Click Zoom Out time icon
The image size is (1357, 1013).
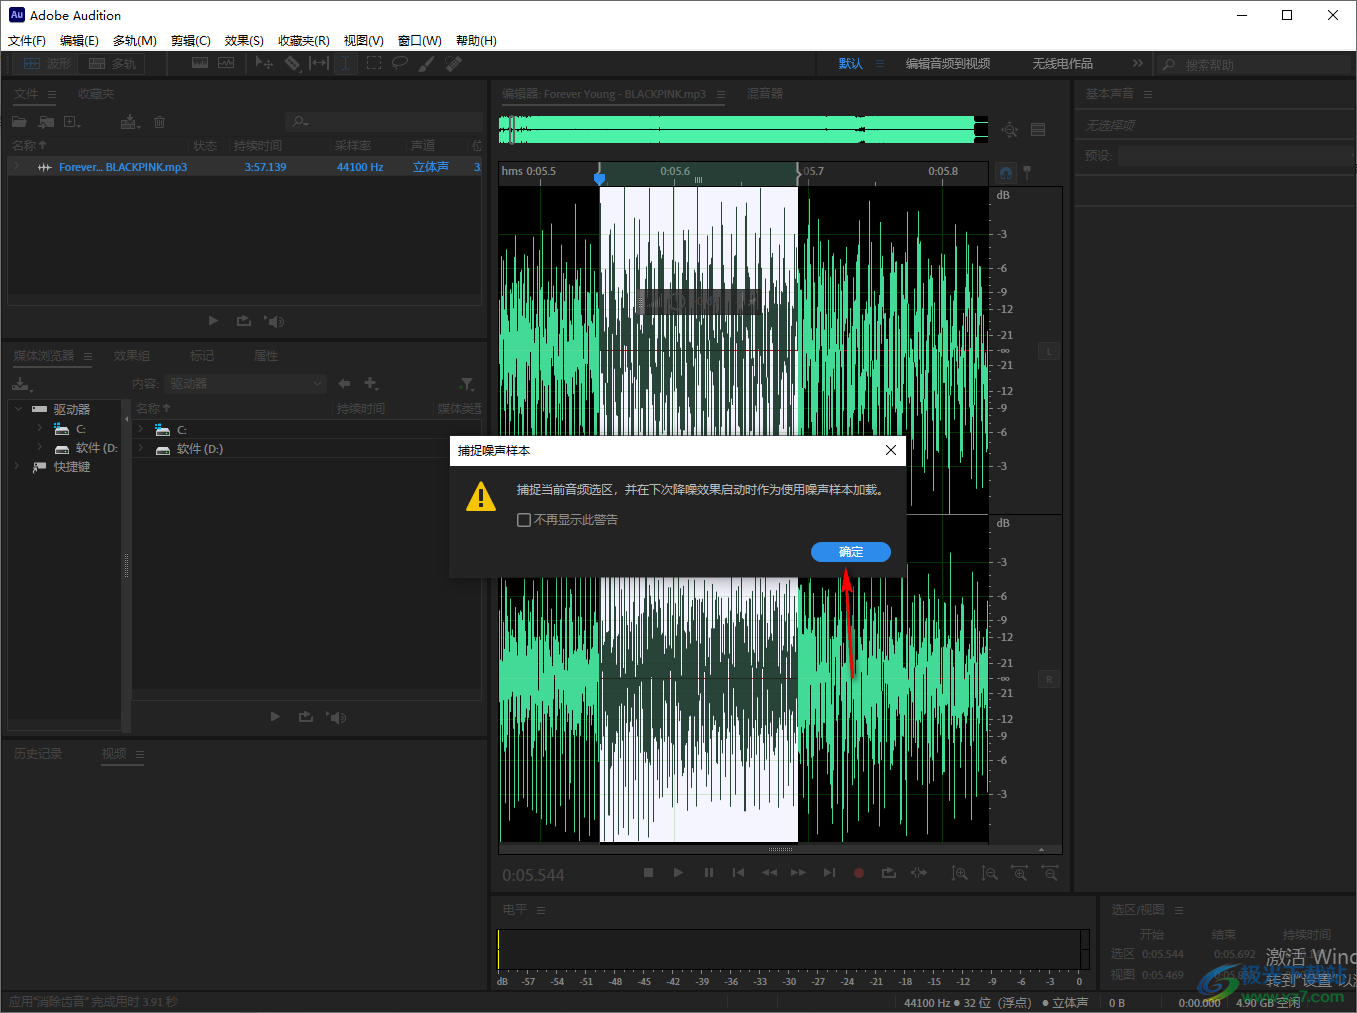coord(1050,873)
